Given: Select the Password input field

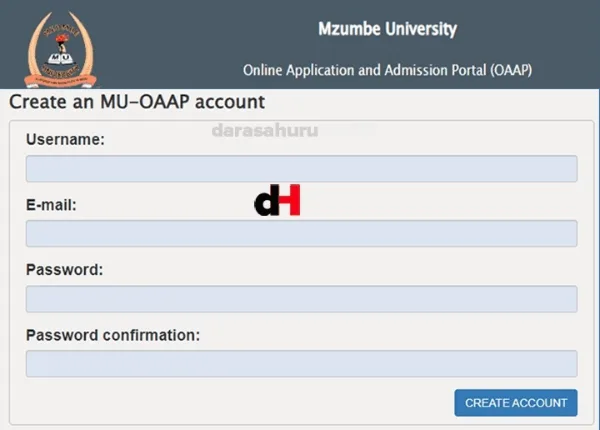Looking at the screenshot, I should tap(302, 299).
